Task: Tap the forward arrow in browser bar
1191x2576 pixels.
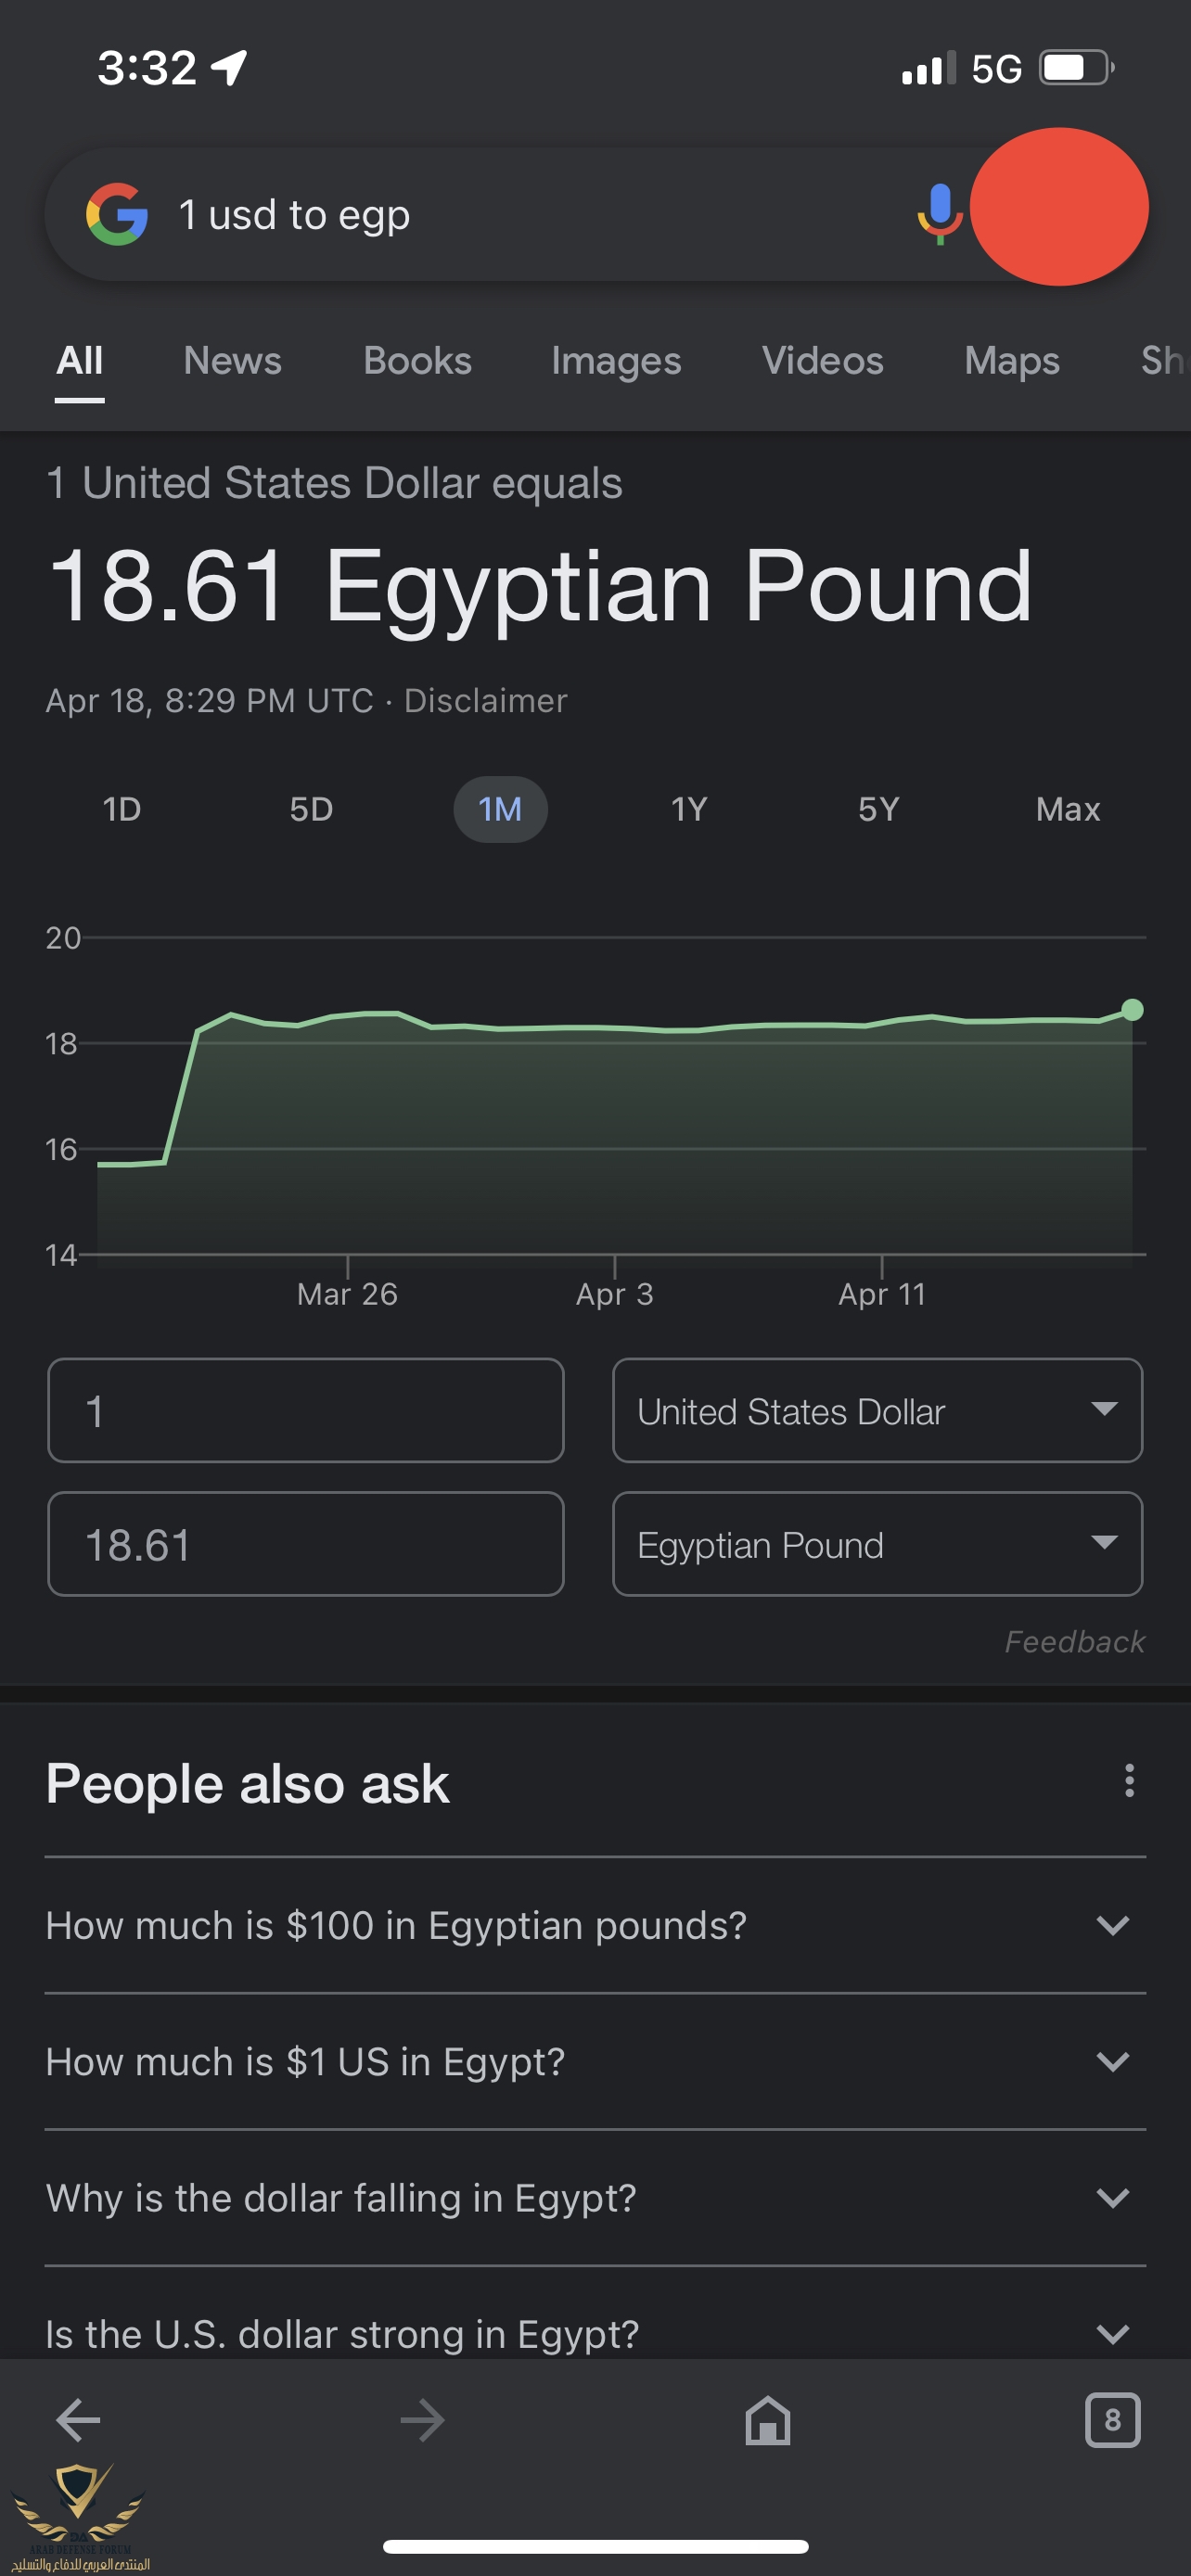Action: pyautogui.click(x=422, y=2420)
